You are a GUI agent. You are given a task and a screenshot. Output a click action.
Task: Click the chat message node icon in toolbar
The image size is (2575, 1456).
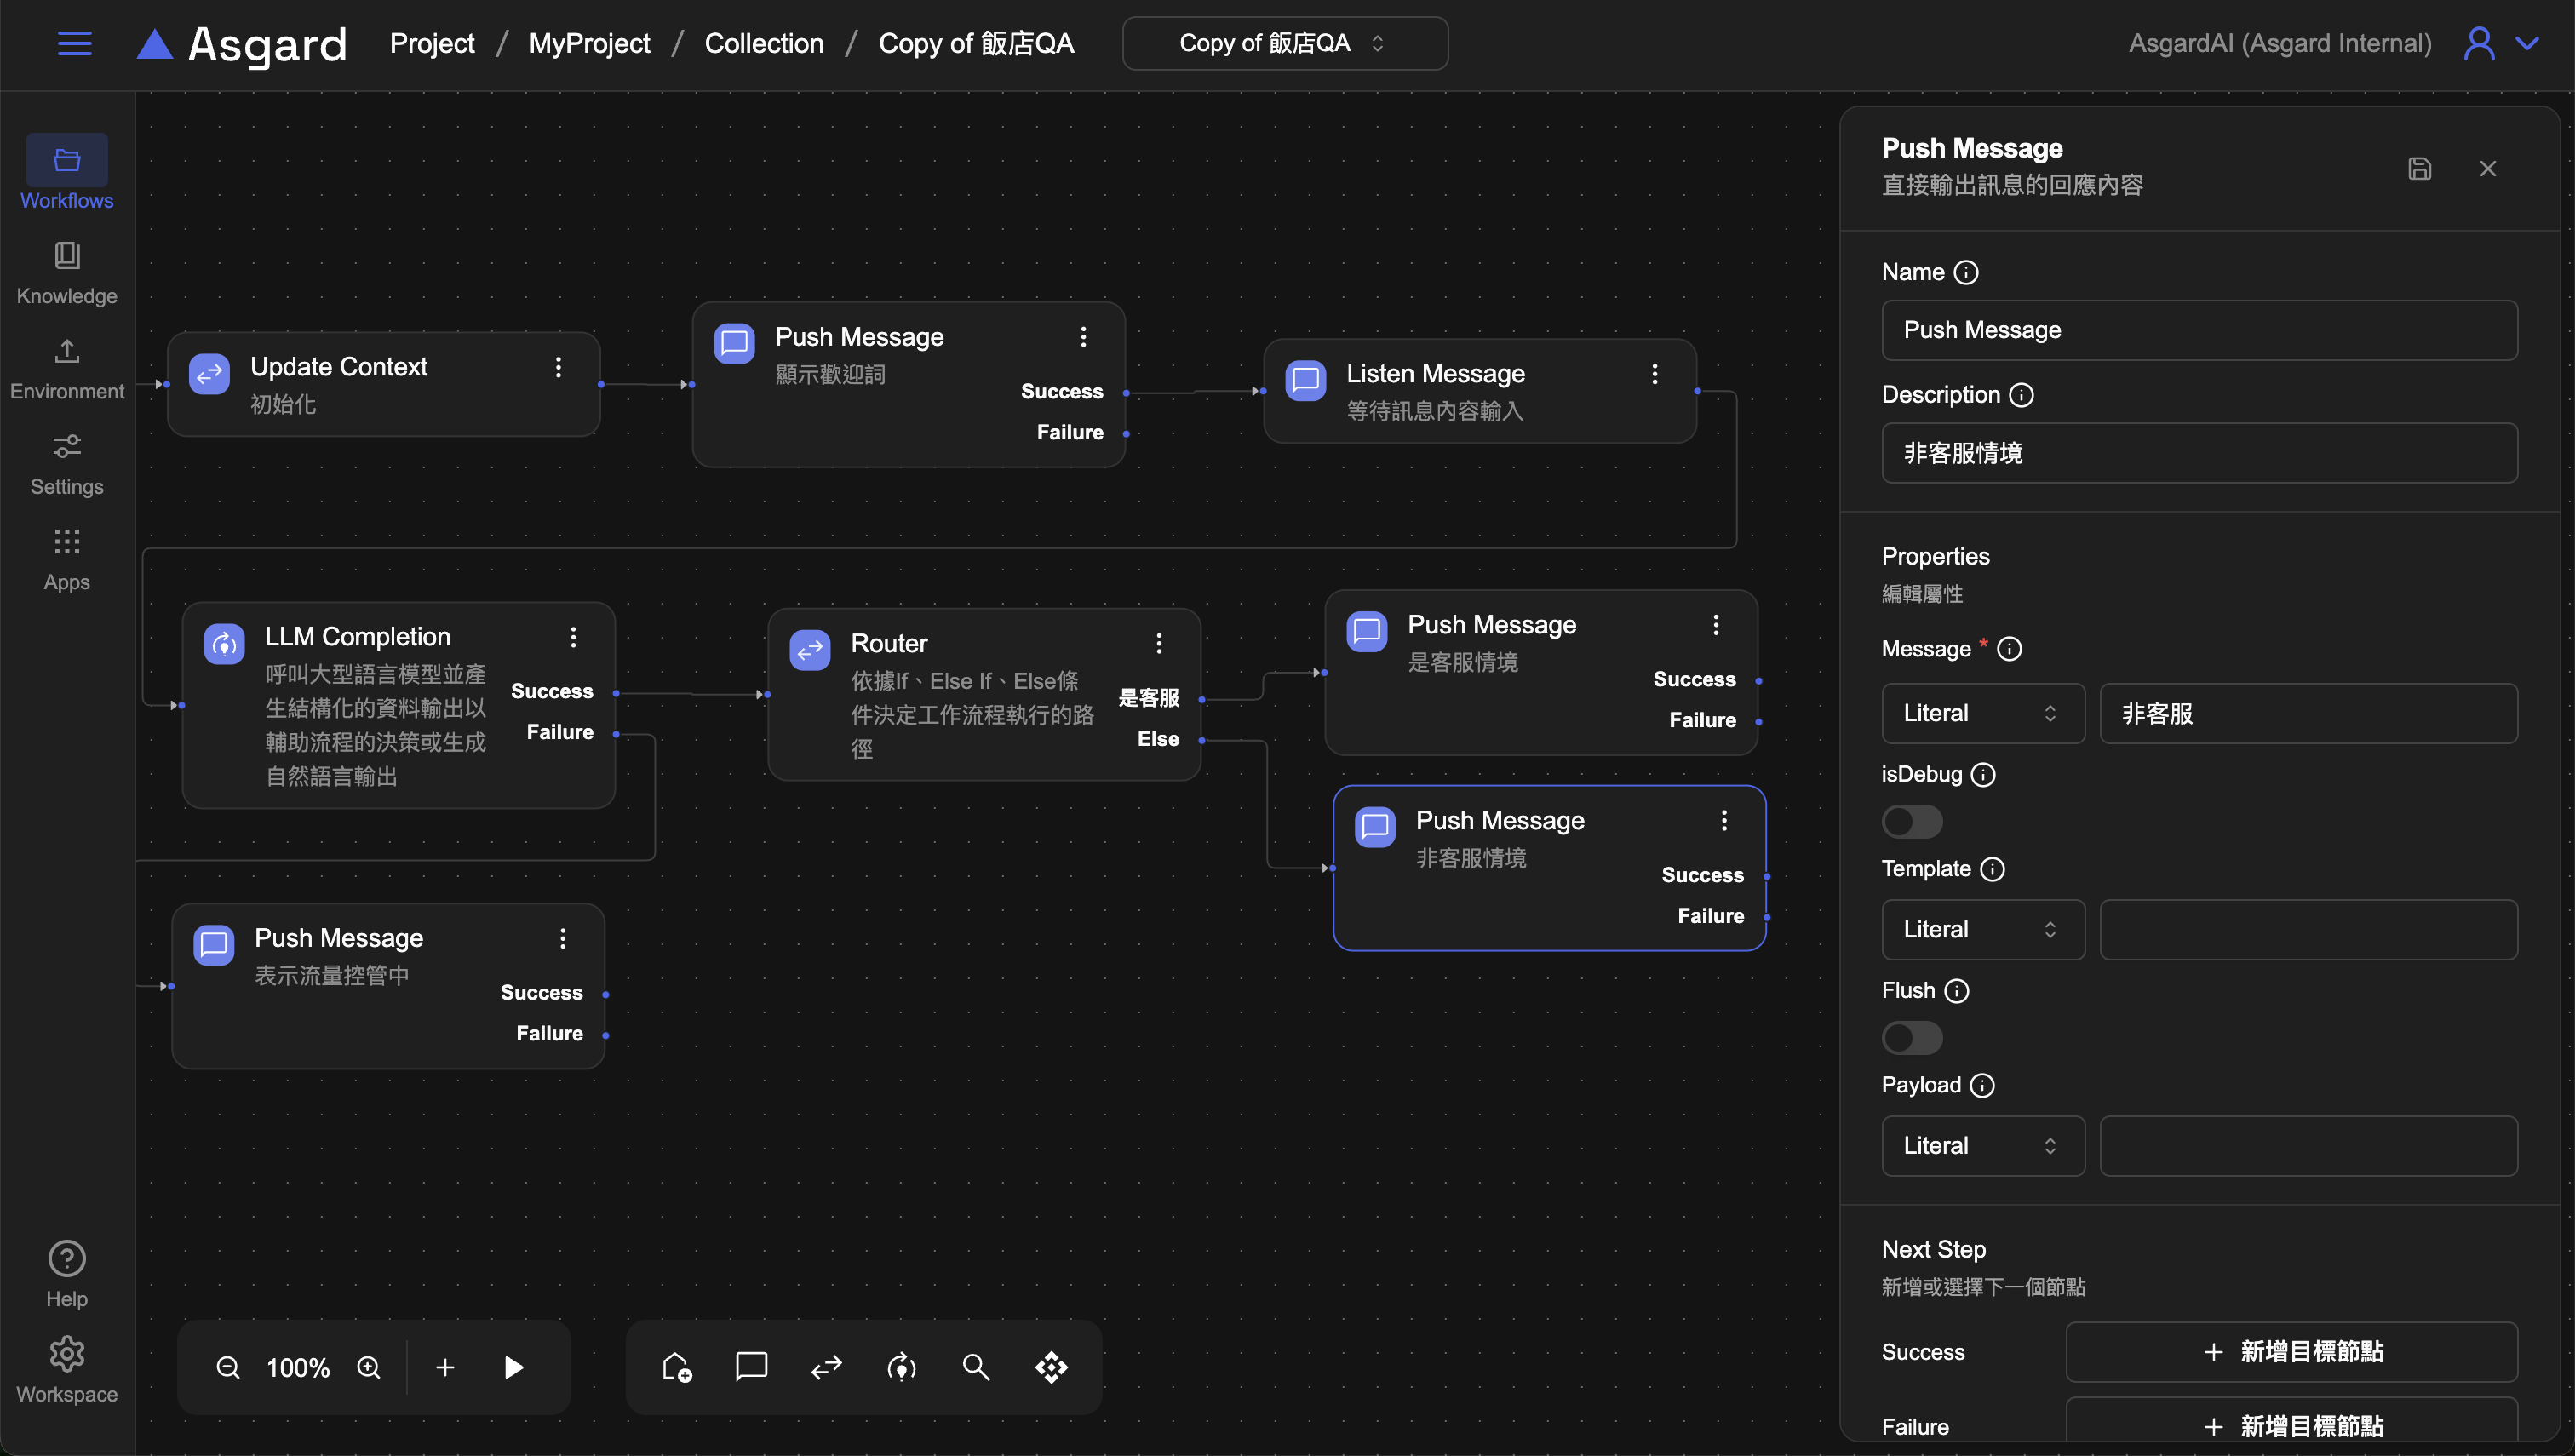point(751,1366)
